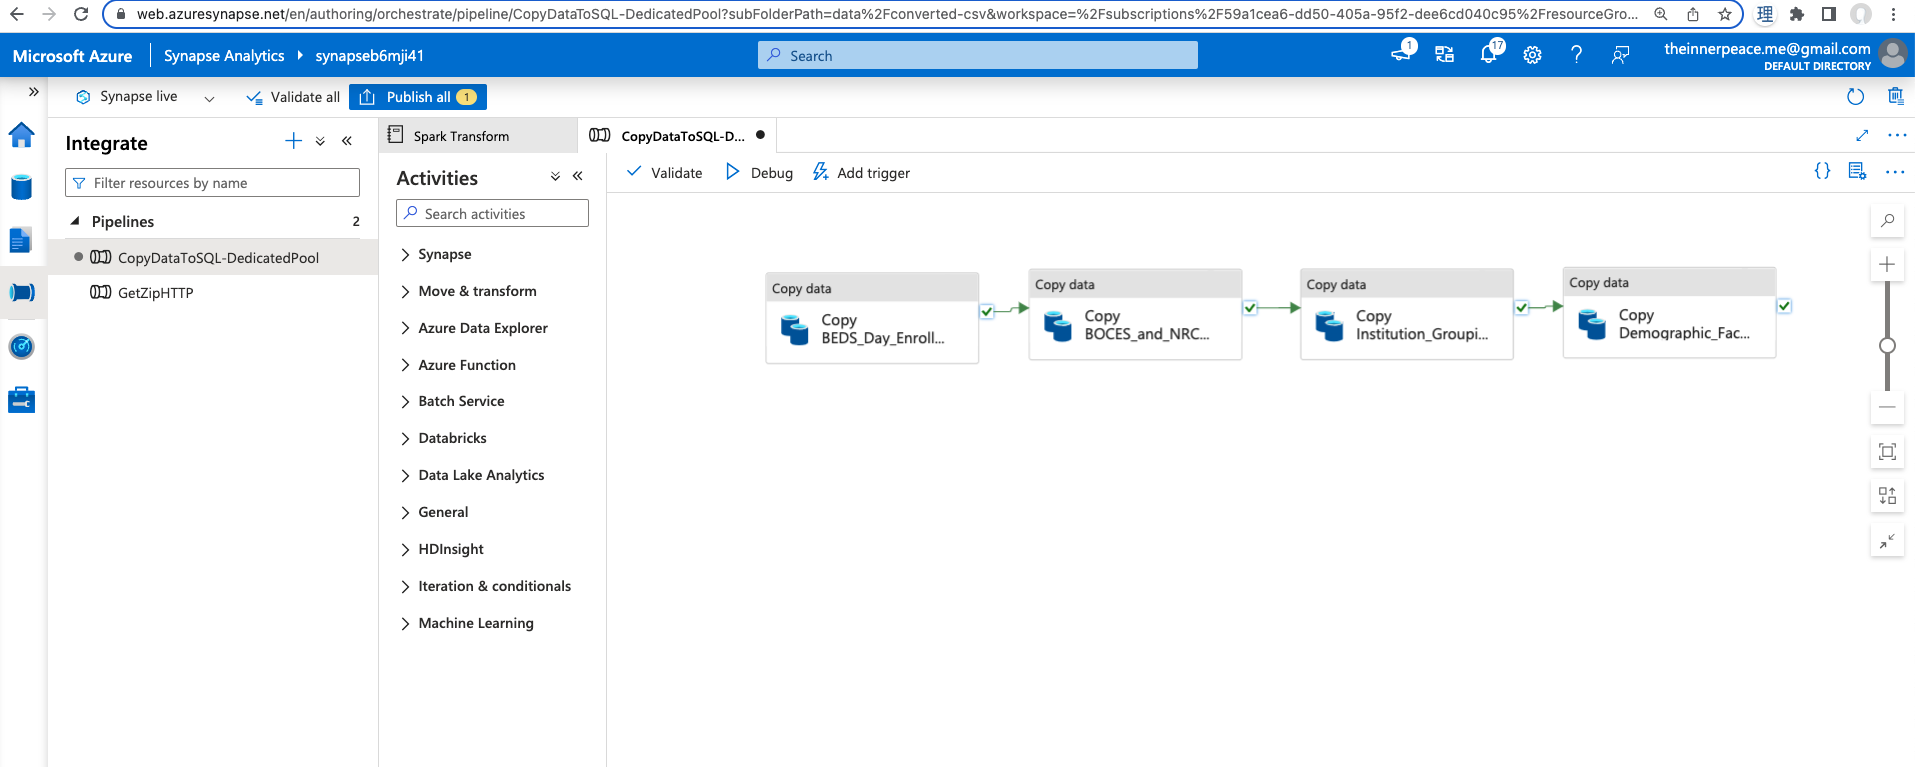Image resolution: width=1915 pixels, height=767 pixels.
Task: Click Validate all button
Action: (x=293, y=97)
